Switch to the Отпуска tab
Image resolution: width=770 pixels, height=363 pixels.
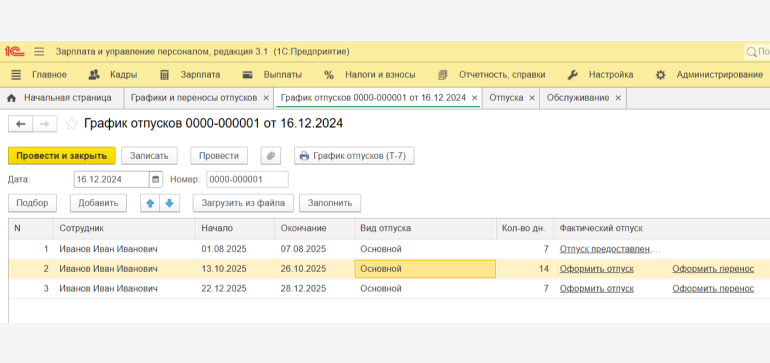tap(506, 98)
